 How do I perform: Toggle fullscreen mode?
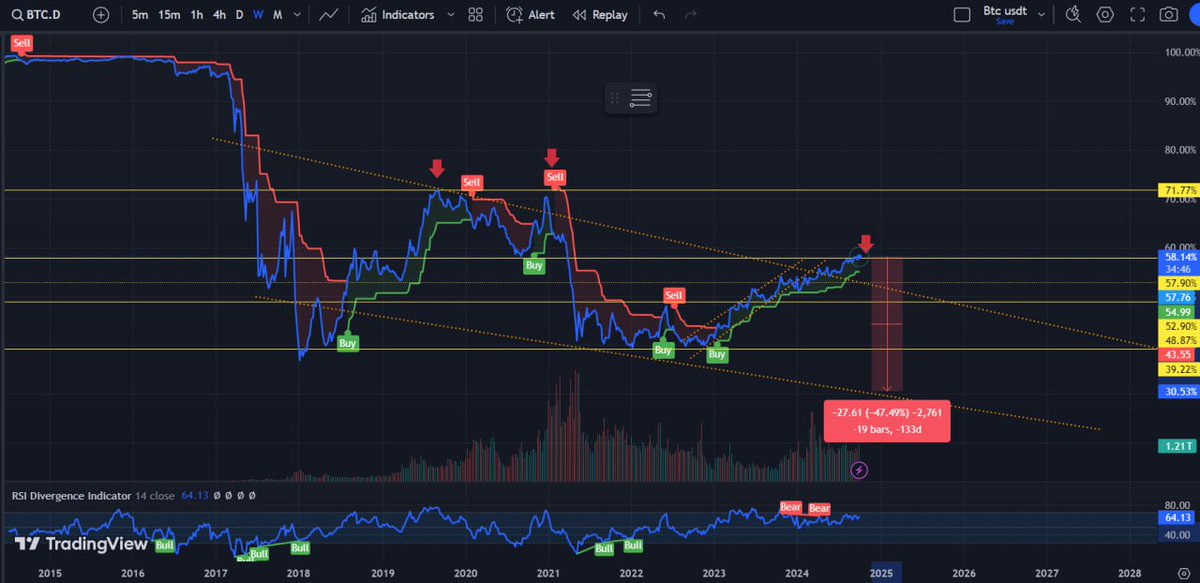coord(1137,15)
